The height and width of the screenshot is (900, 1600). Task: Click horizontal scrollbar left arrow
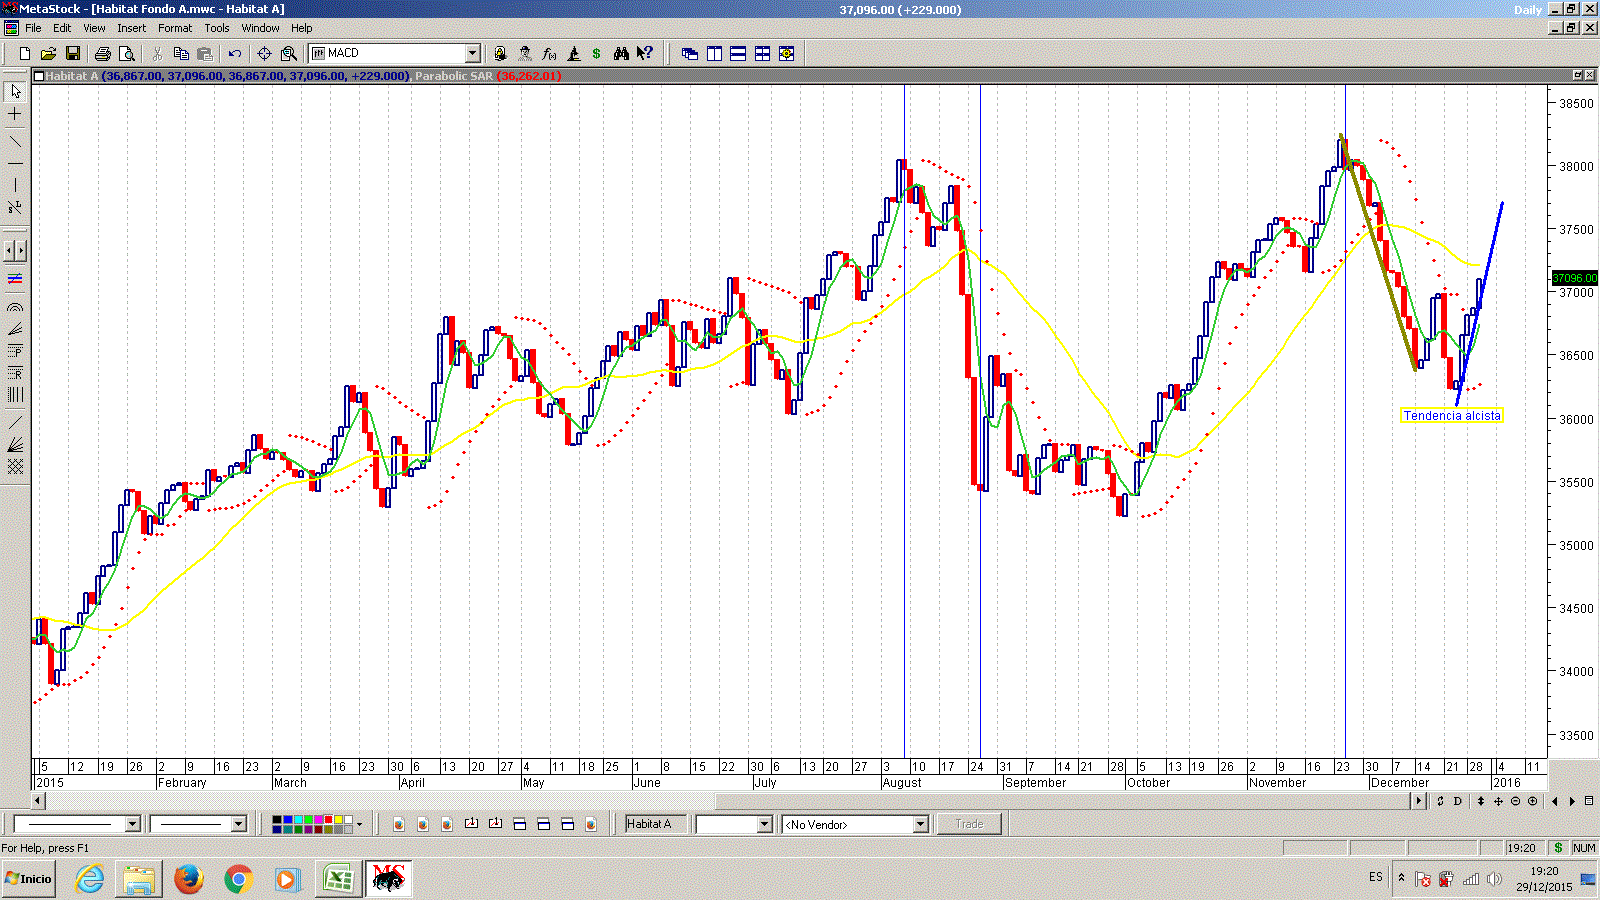tap(38, 801)
